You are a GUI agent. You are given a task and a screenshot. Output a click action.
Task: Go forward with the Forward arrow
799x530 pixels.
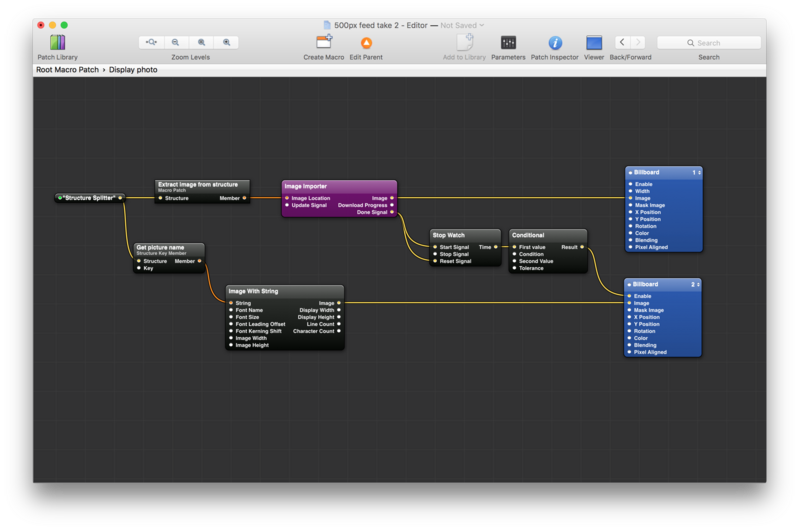click(638, 42)
